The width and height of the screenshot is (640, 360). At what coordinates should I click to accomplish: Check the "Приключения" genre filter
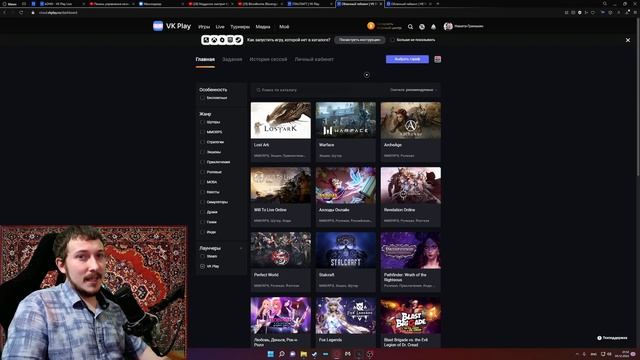point(202,162)
